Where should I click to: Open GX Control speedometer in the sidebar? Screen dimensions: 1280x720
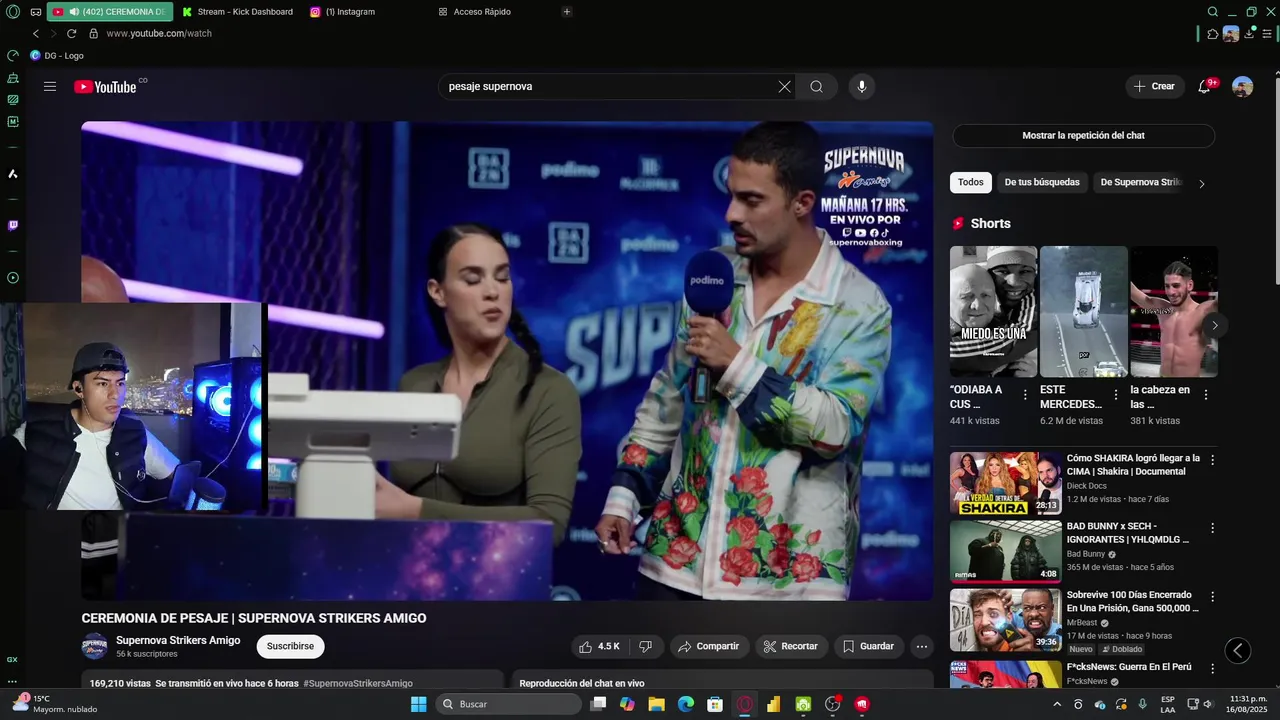pos(13,56)
